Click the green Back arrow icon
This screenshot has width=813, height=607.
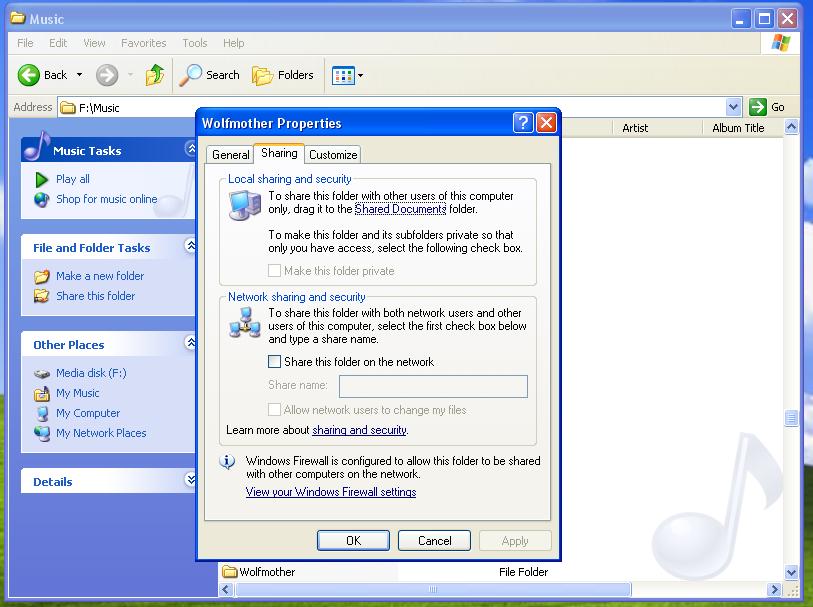click(29, 75)
